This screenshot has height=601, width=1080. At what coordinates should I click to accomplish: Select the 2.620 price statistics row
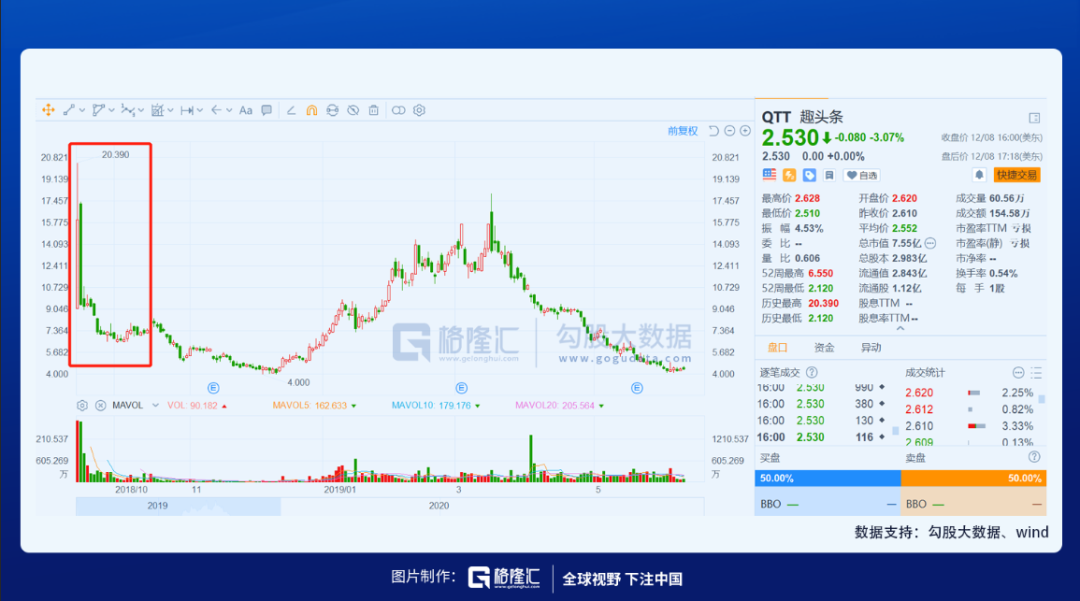pos(969,392)
